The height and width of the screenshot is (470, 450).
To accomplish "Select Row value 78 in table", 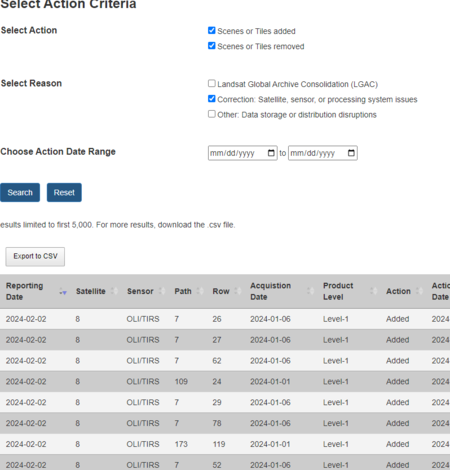I will coord(217,423).
